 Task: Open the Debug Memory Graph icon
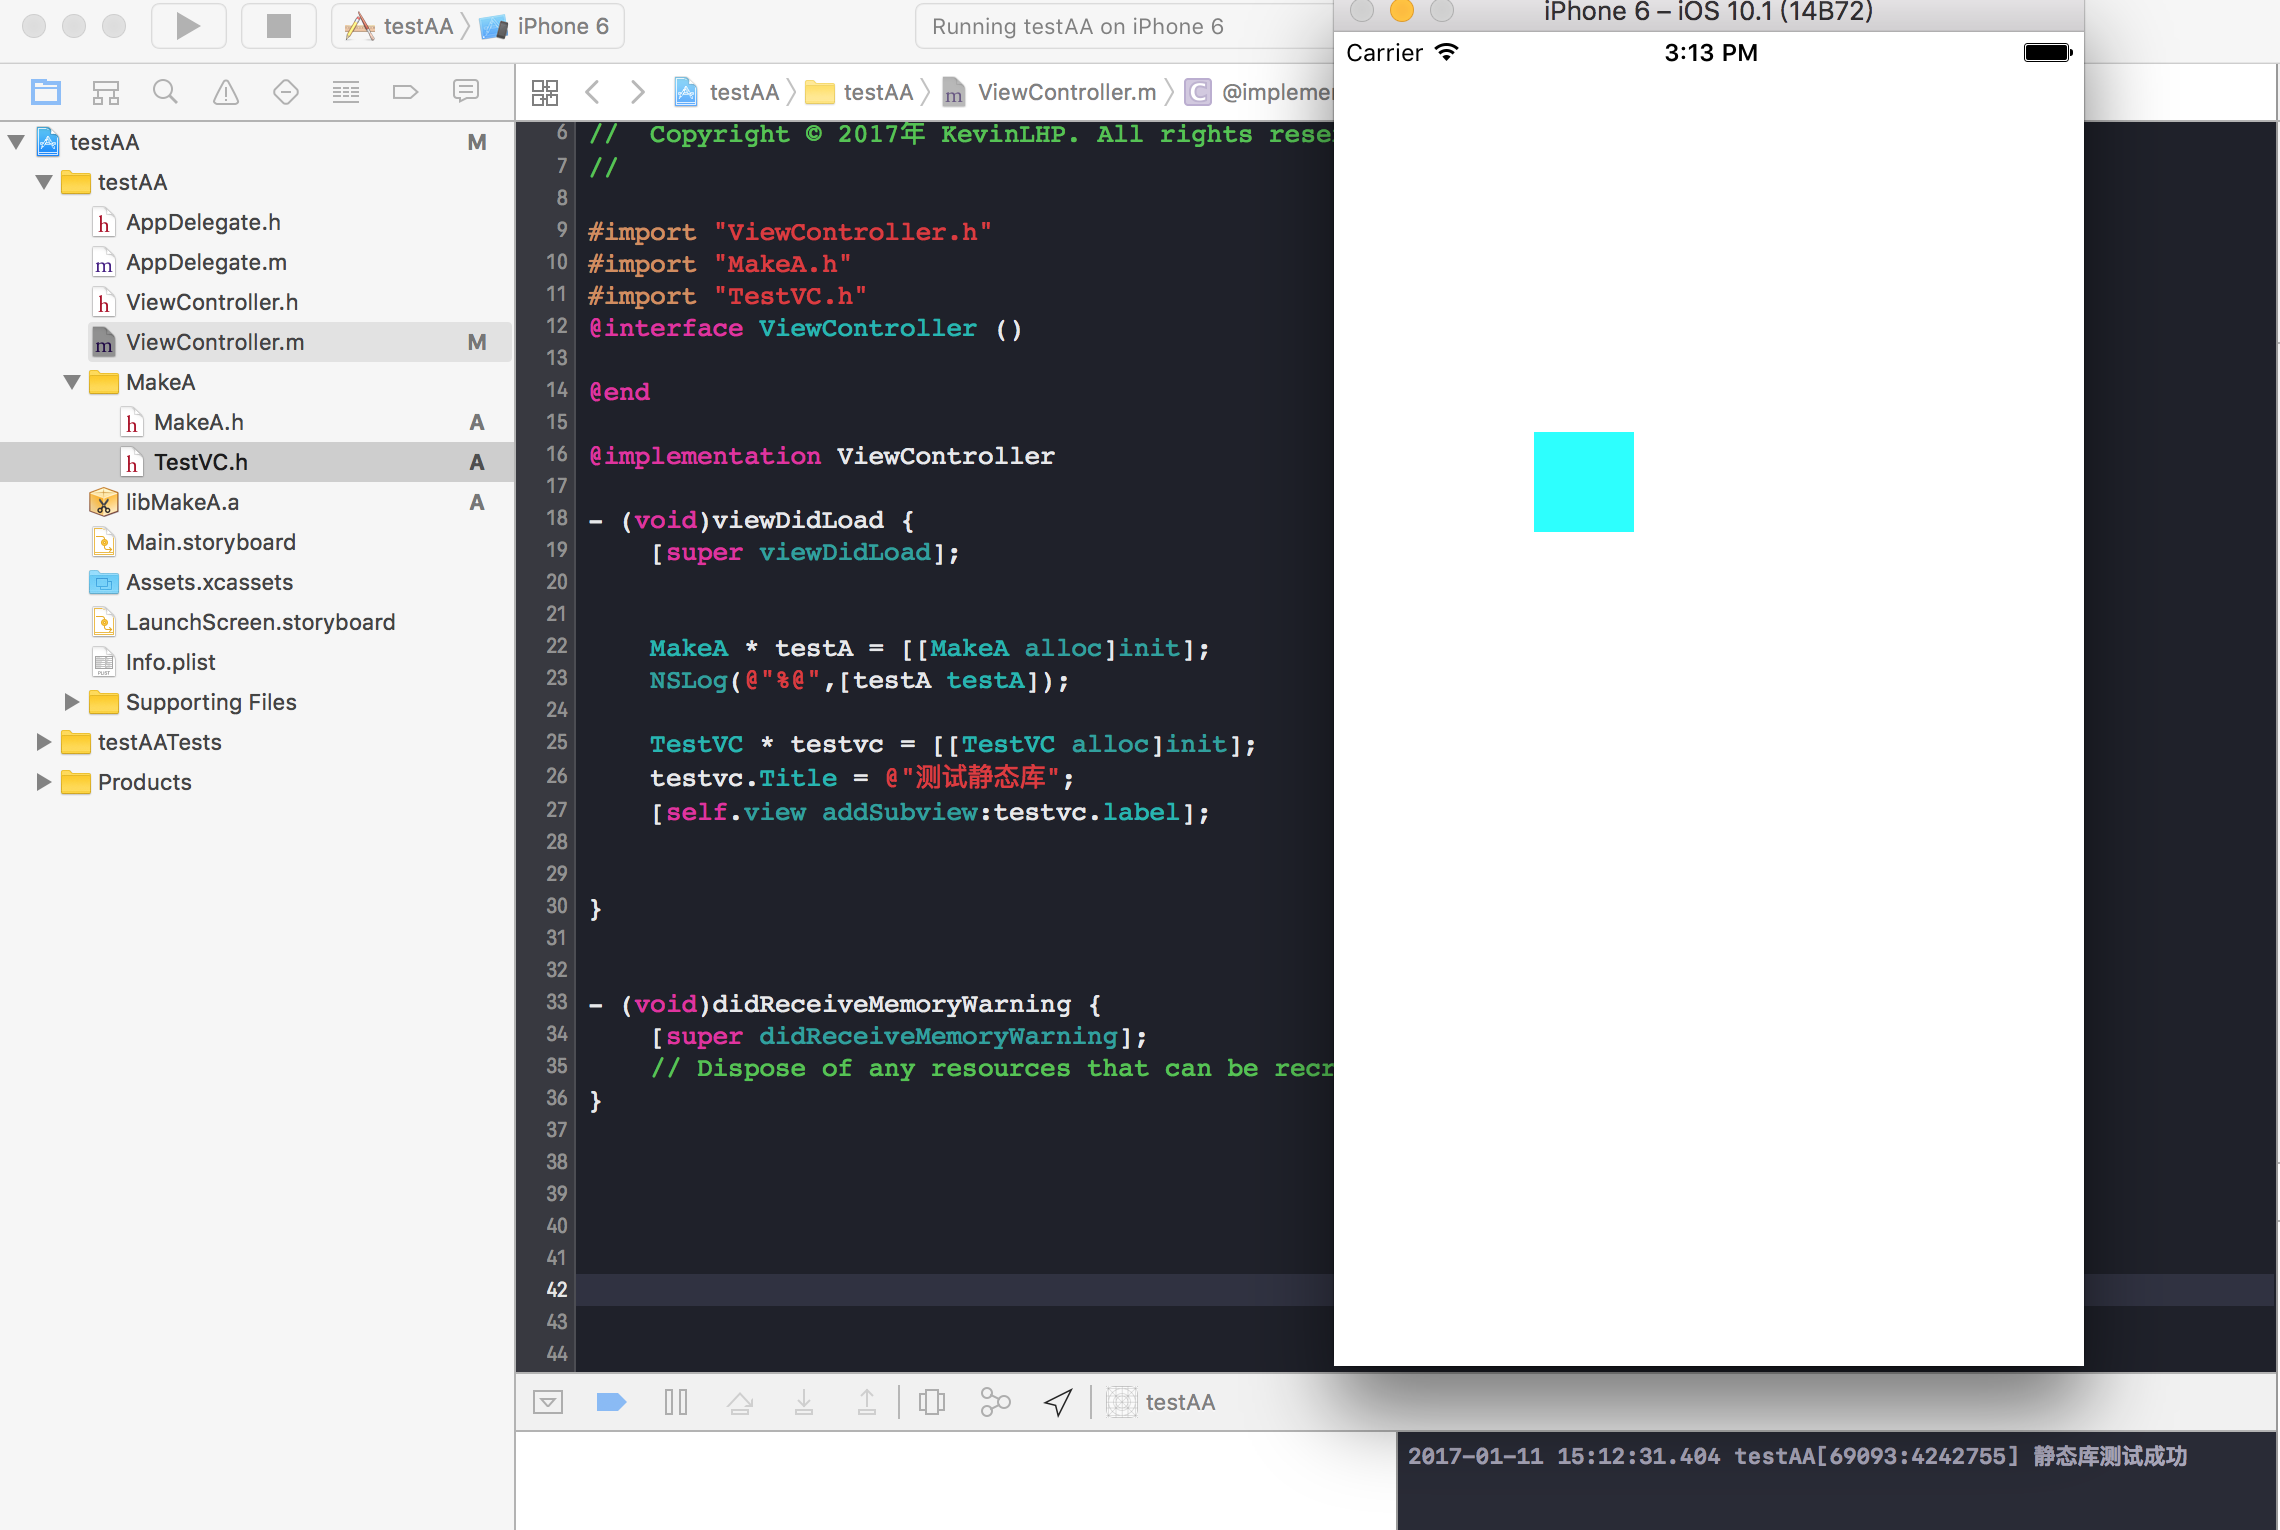click(x=995, y=1402)
